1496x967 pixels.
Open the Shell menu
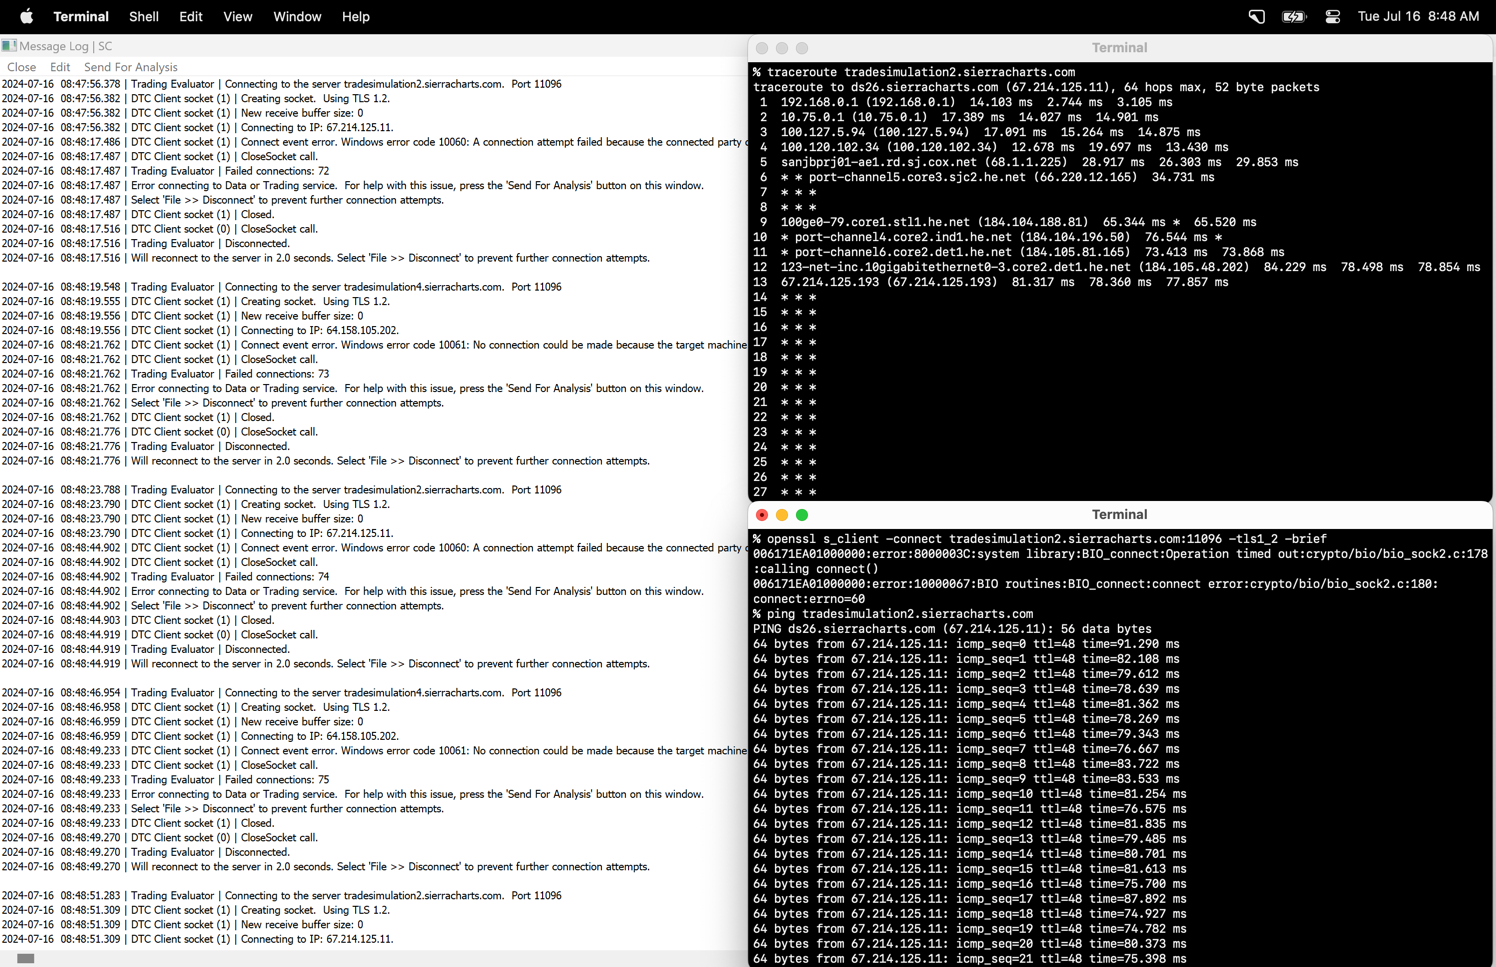(x=144, y=17)
